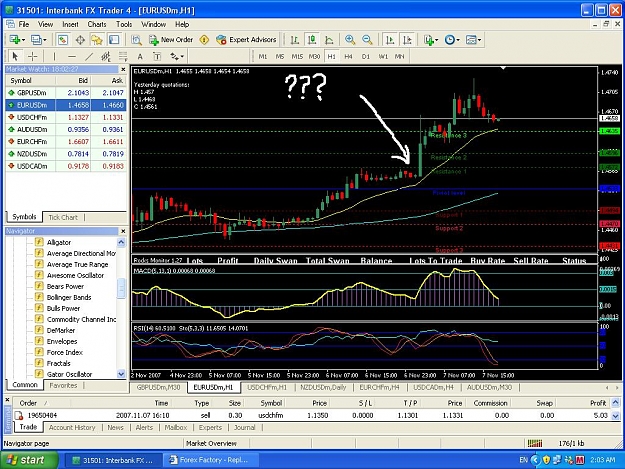Select Awesome Oscillator indicator

[x=75, y=275]
